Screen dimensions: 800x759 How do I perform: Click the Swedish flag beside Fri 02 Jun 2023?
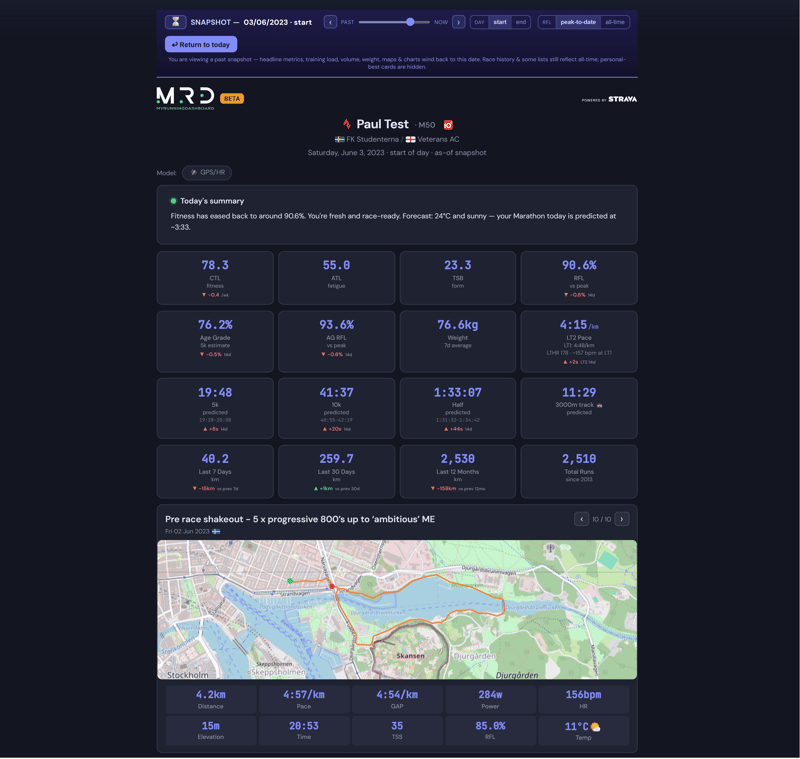click(x=216, y=532)
